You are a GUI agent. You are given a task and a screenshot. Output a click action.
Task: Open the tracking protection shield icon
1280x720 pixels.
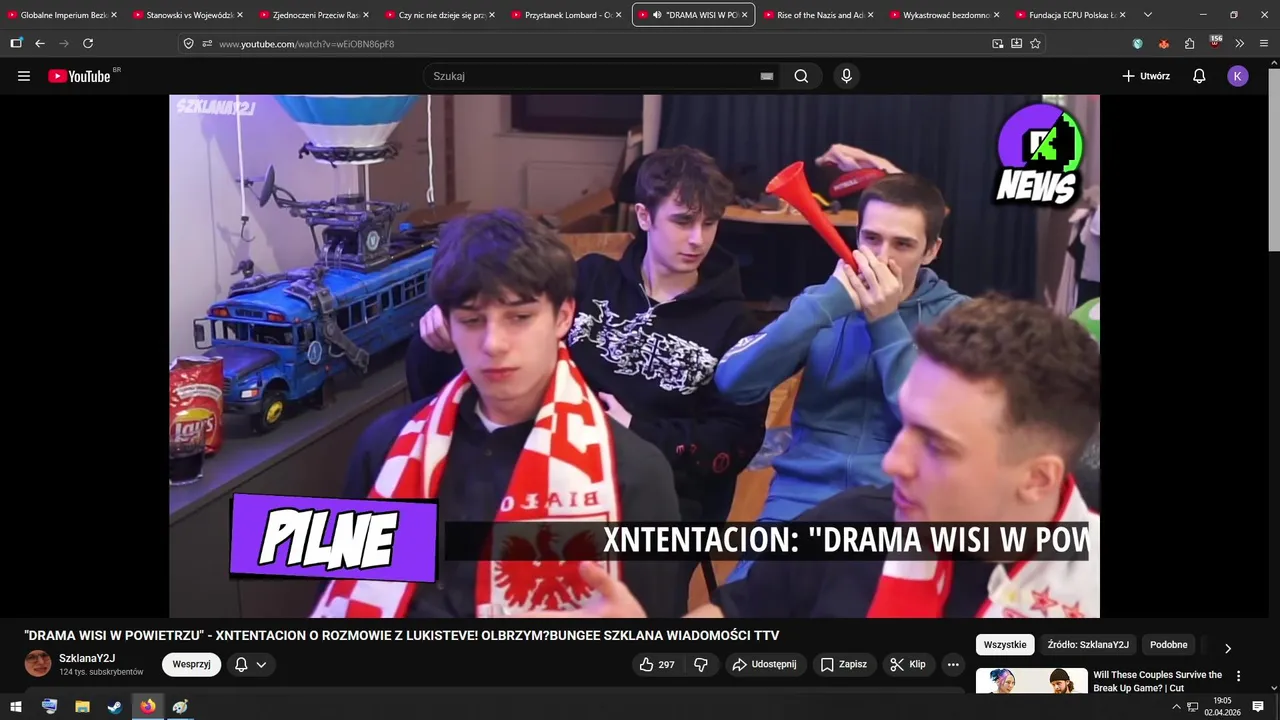click(188, 43)
